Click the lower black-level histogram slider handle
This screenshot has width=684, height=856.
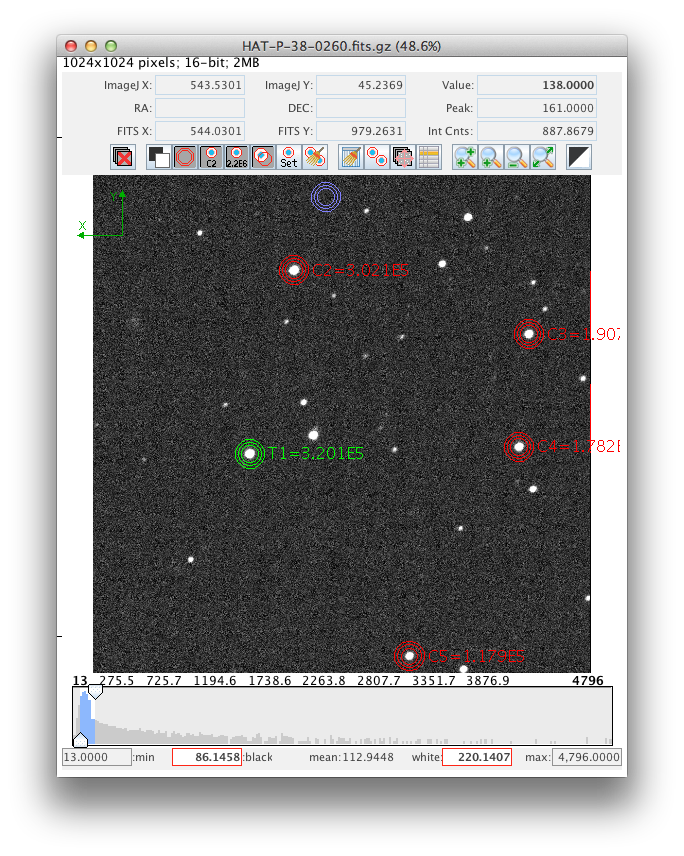pos(80,739)
